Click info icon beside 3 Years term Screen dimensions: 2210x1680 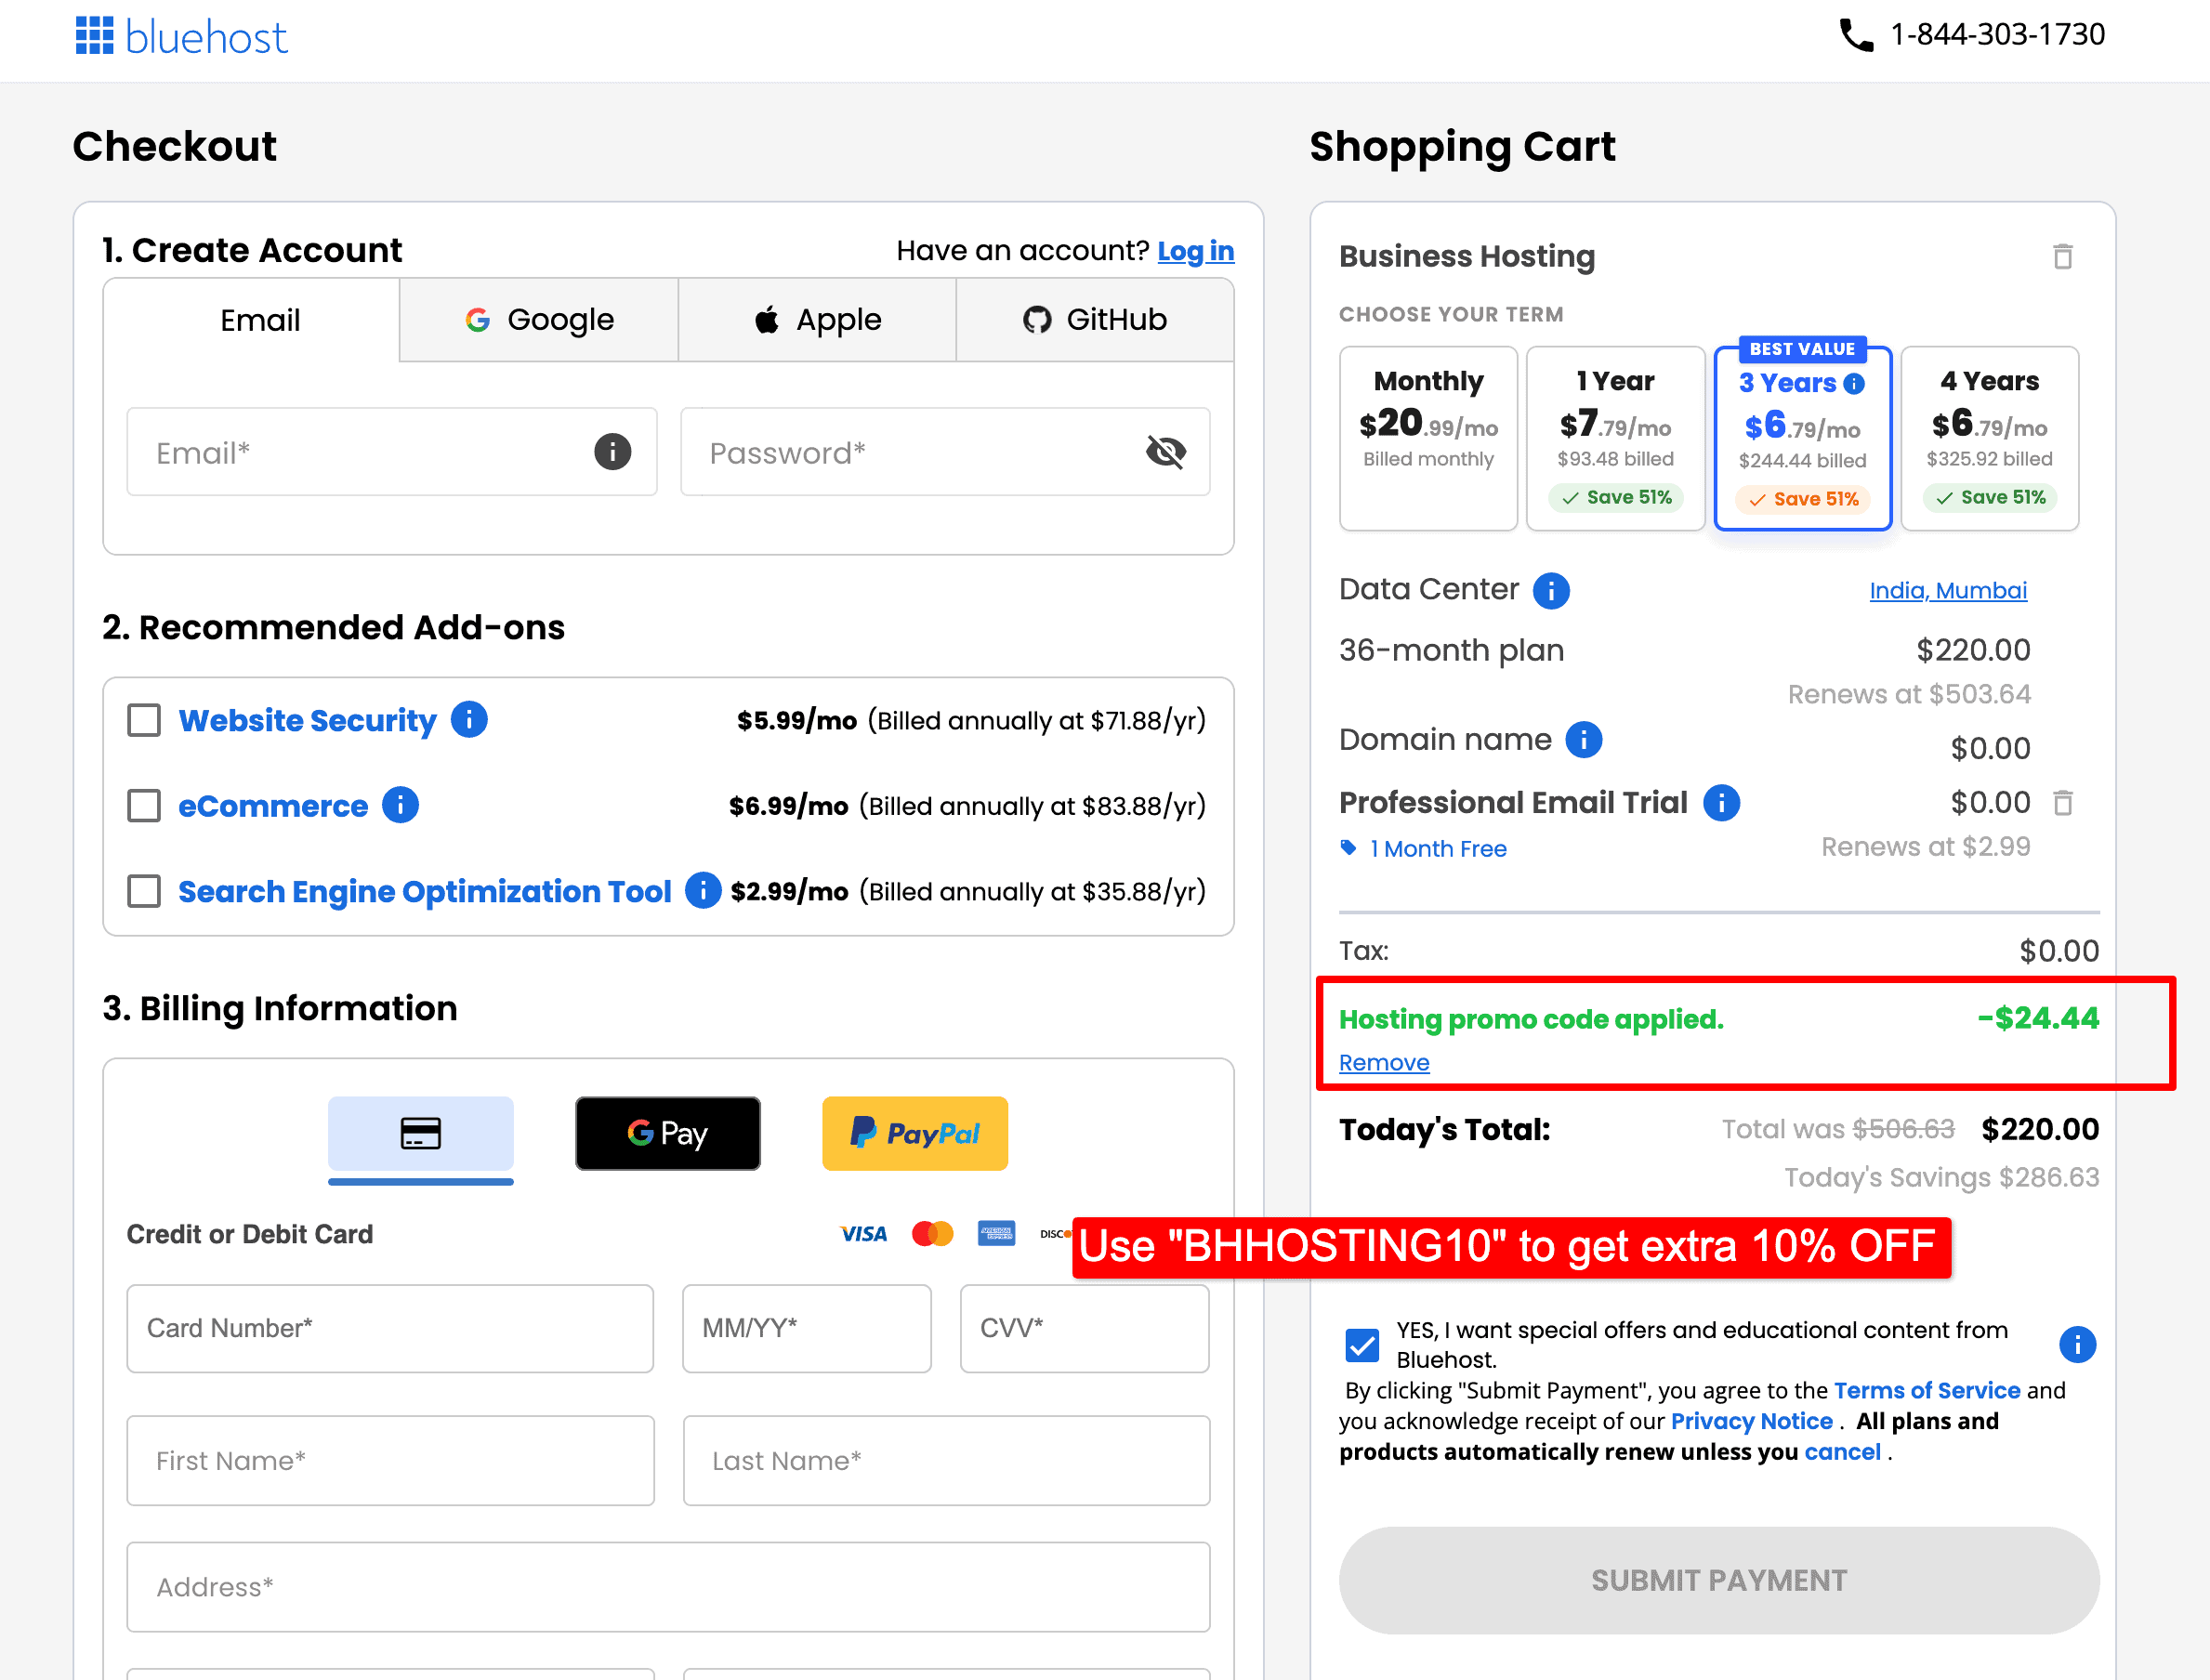point(1854,383)
